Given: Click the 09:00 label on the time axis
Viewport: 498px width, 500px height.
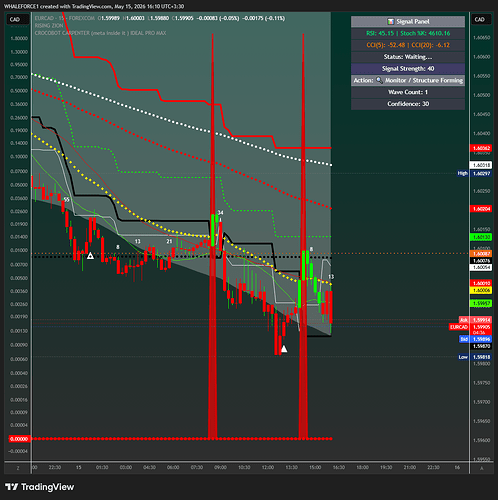Looking at the screenshot, I should point(220,468).
